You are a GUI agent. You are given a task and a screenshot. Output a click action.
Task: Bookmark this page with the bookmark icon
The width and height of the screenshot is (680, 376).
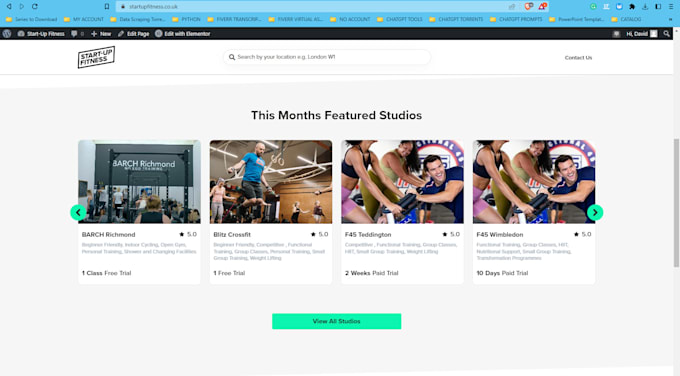[107, 7]
